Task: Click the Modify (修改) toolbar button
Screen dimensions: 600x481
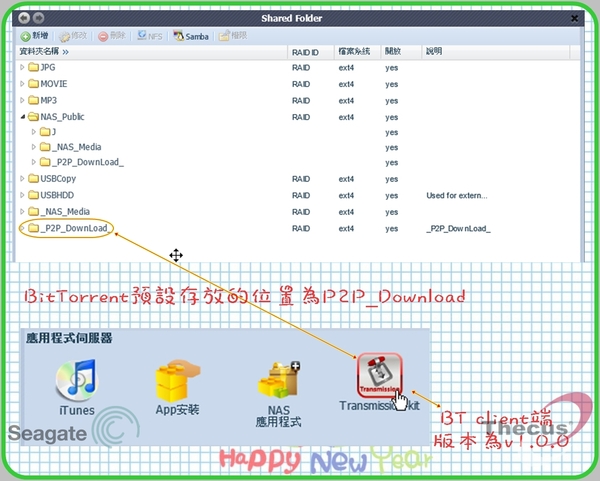Action: (x=73, y=36)
